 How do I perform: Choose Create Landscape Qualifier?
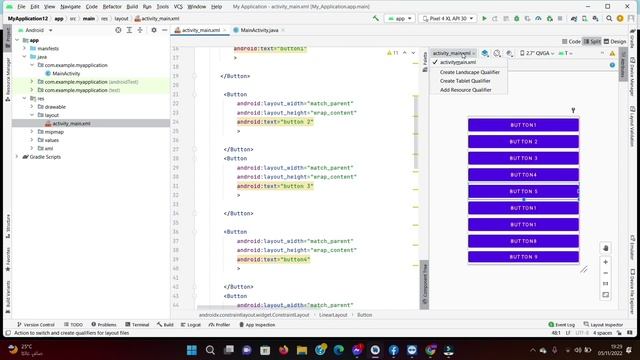[x=469, y=72]
